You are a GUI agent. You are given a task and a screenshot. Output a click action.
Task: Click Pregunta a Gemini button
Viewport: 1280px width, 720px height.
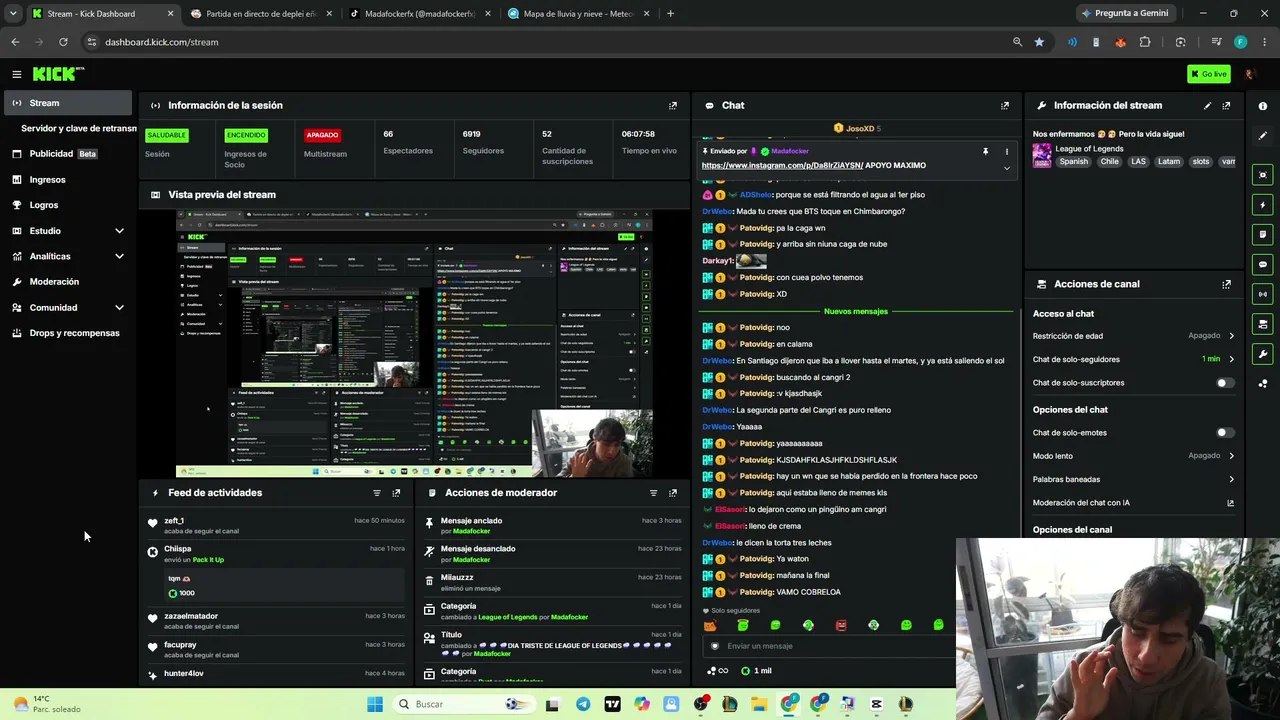(1124, 14)
